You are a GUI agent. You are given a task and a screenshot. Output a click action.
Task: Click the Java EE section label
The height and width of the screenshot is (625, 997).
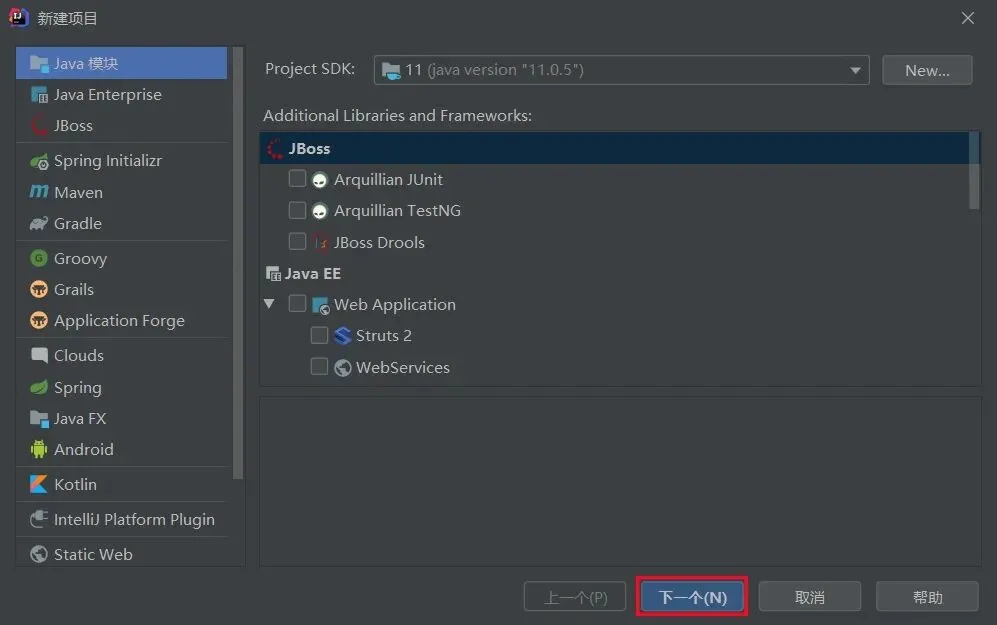click(312, 274)
